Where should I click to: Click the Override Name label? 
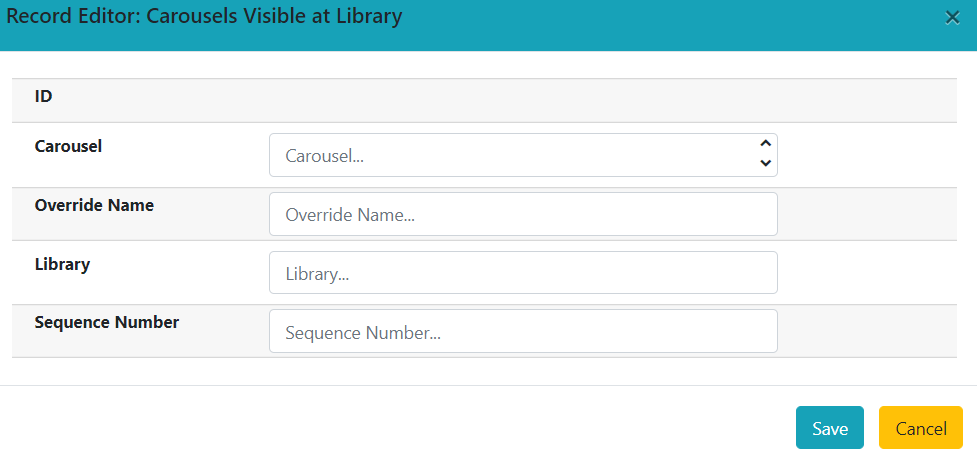94,205
